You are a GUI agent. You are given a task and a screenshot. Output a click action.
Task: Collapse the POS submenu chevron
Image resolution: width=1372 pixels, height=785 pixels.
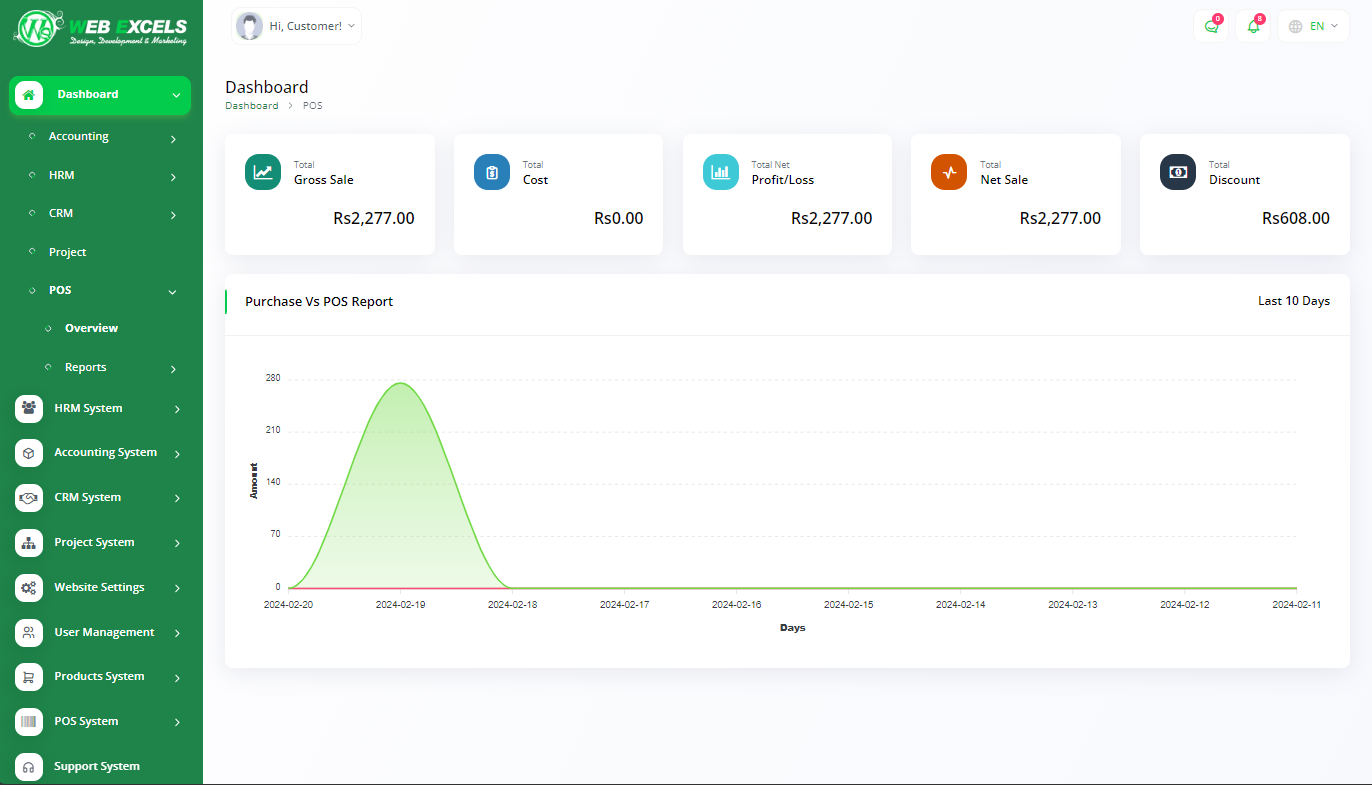[x=173, y=292]
